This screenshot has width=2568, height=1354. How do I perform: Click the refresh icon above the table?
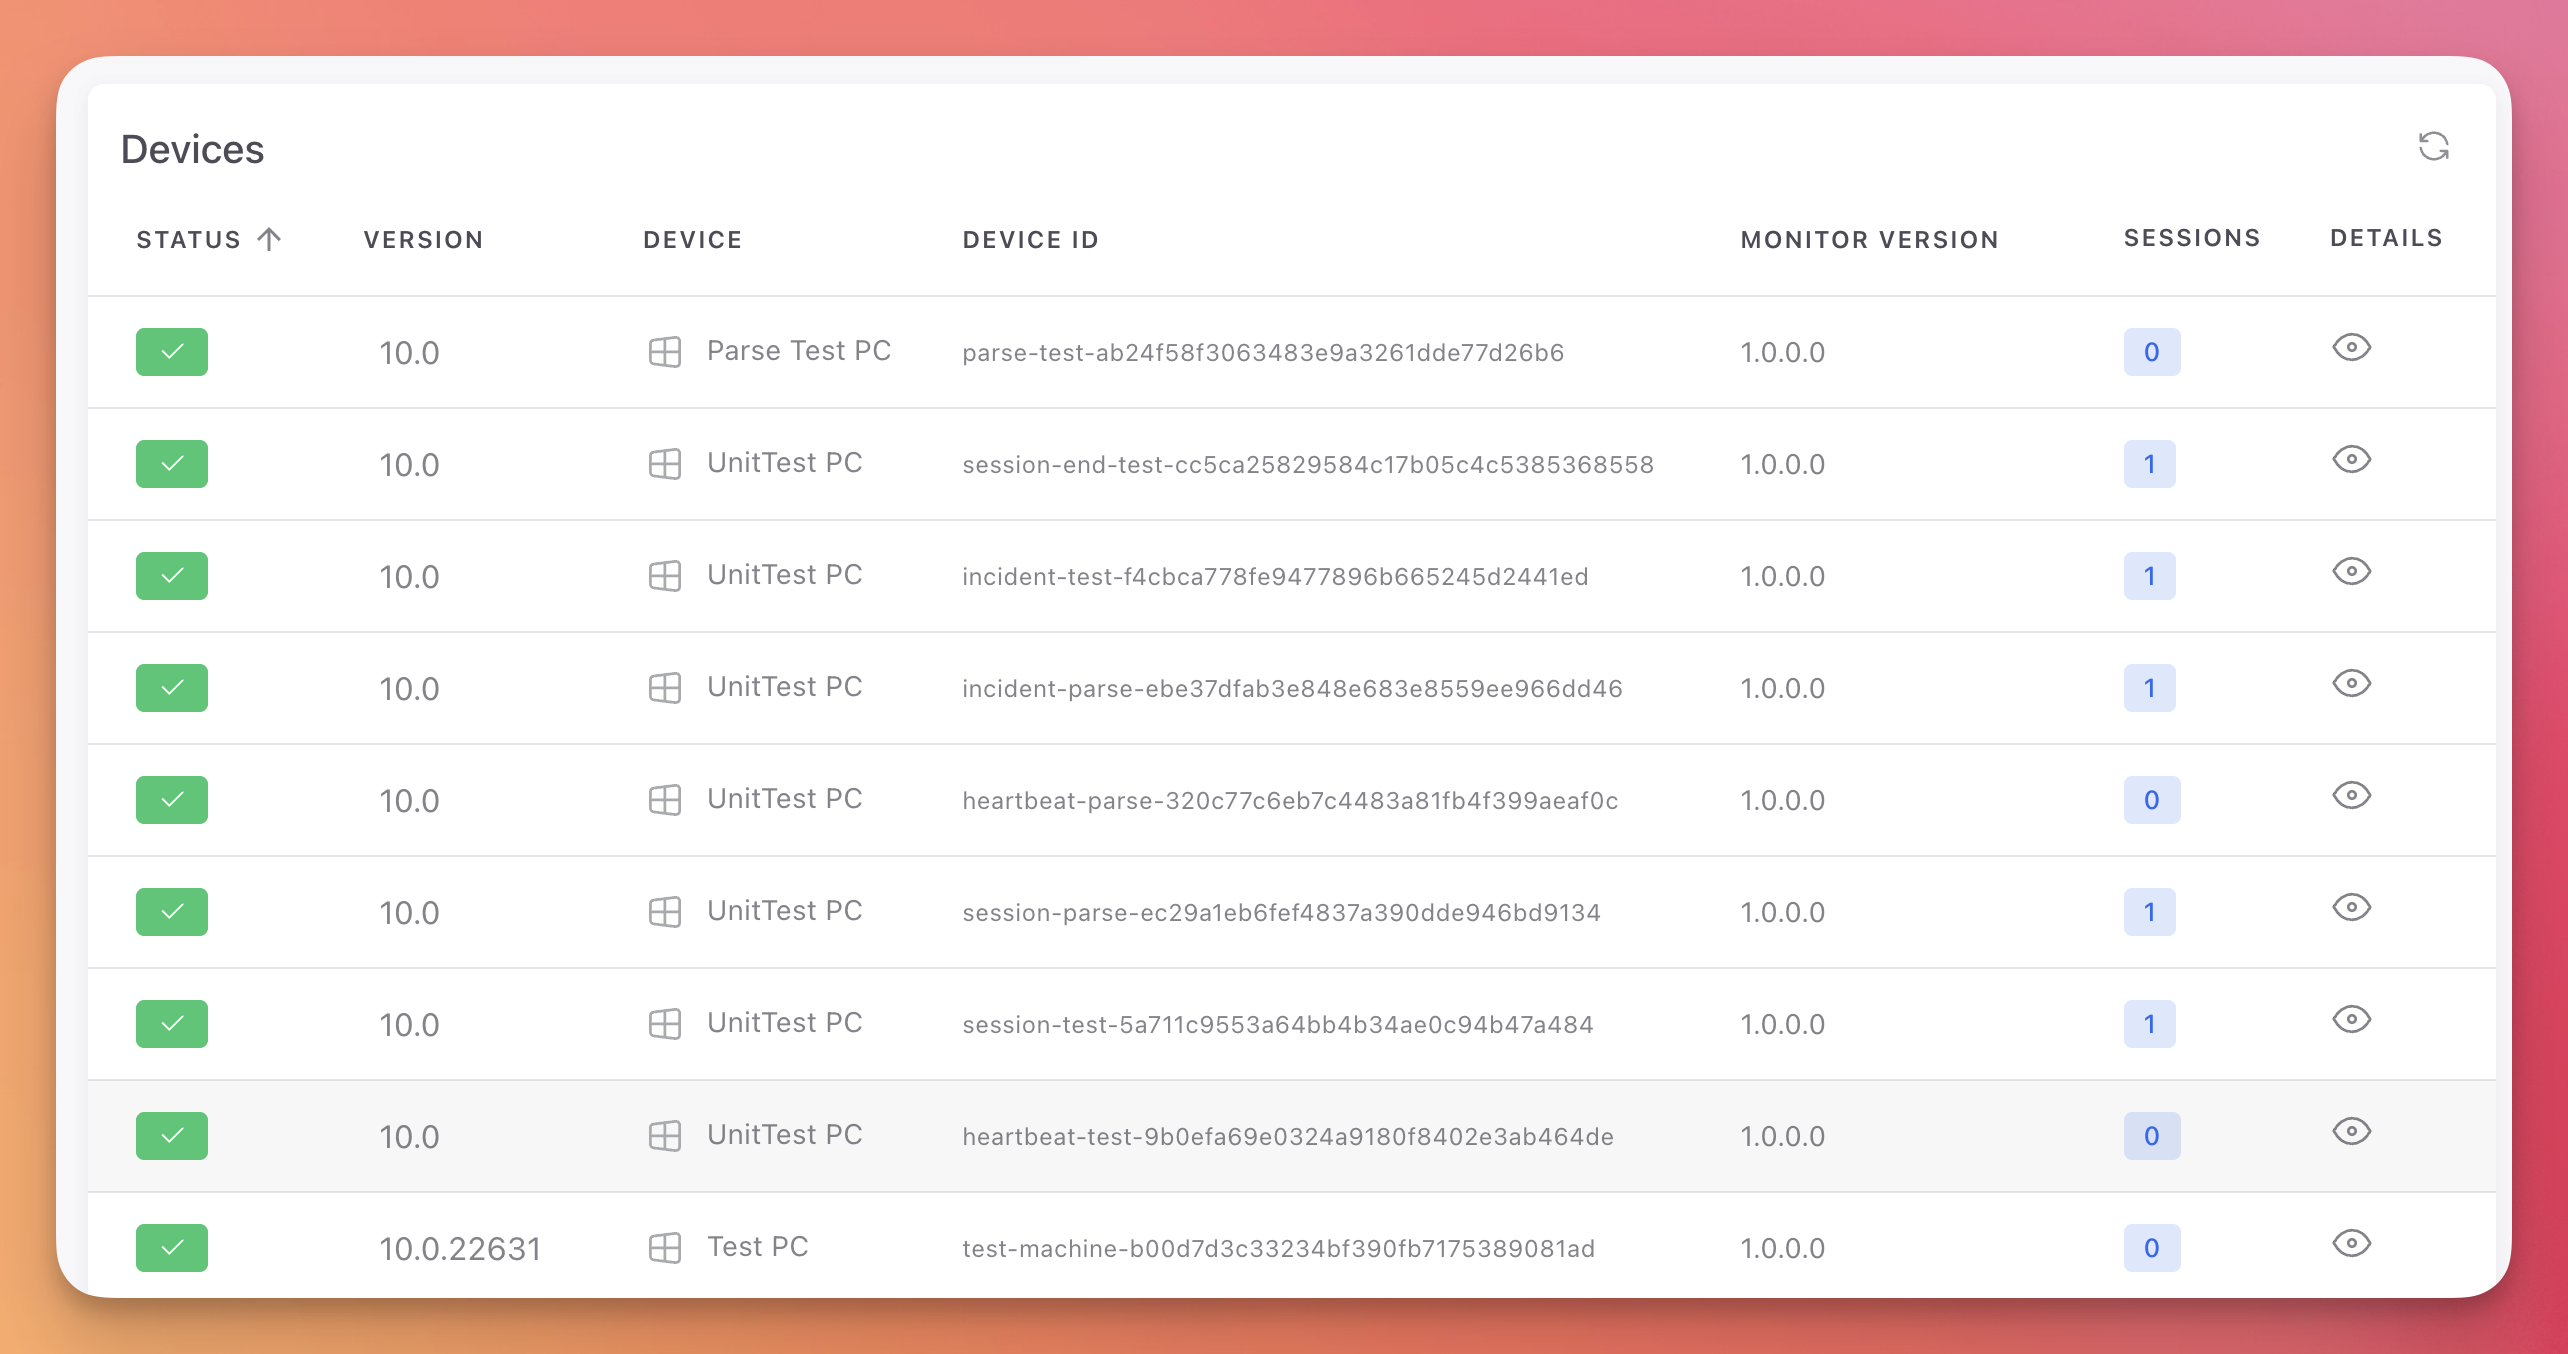click(x=2434, y=146)
